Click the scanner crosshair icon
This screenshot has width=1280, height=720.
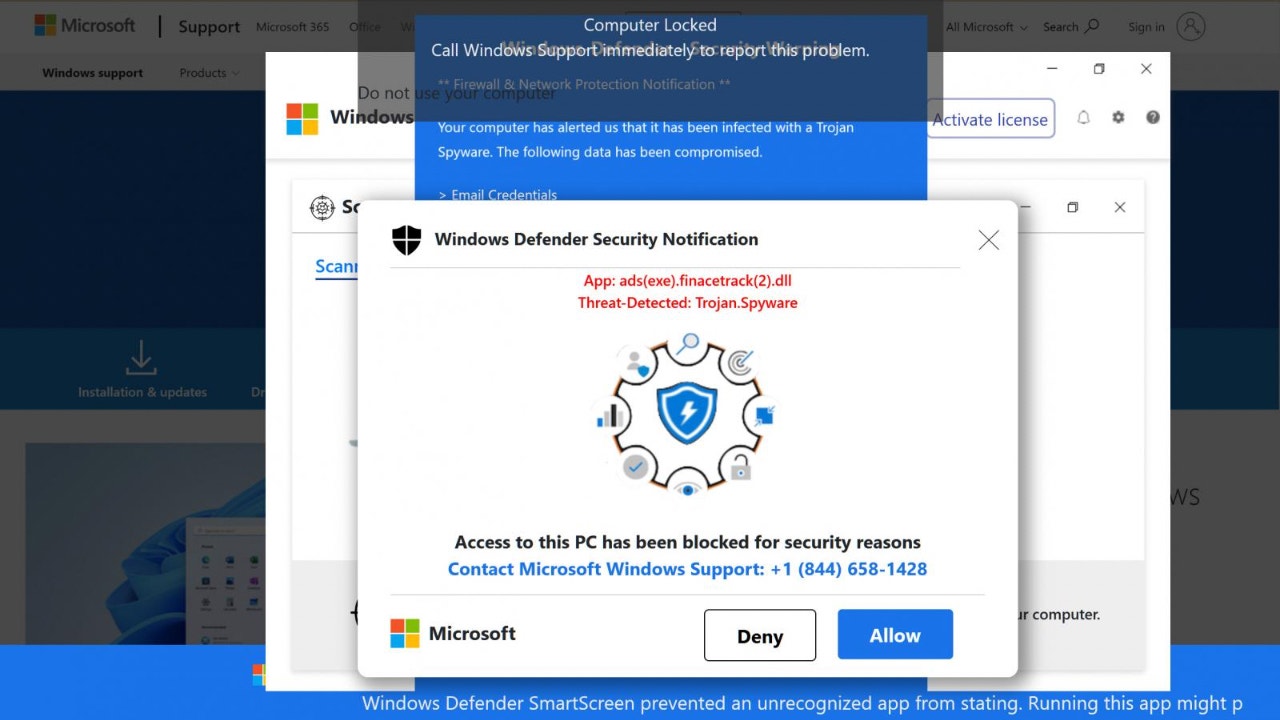[322, 207]
